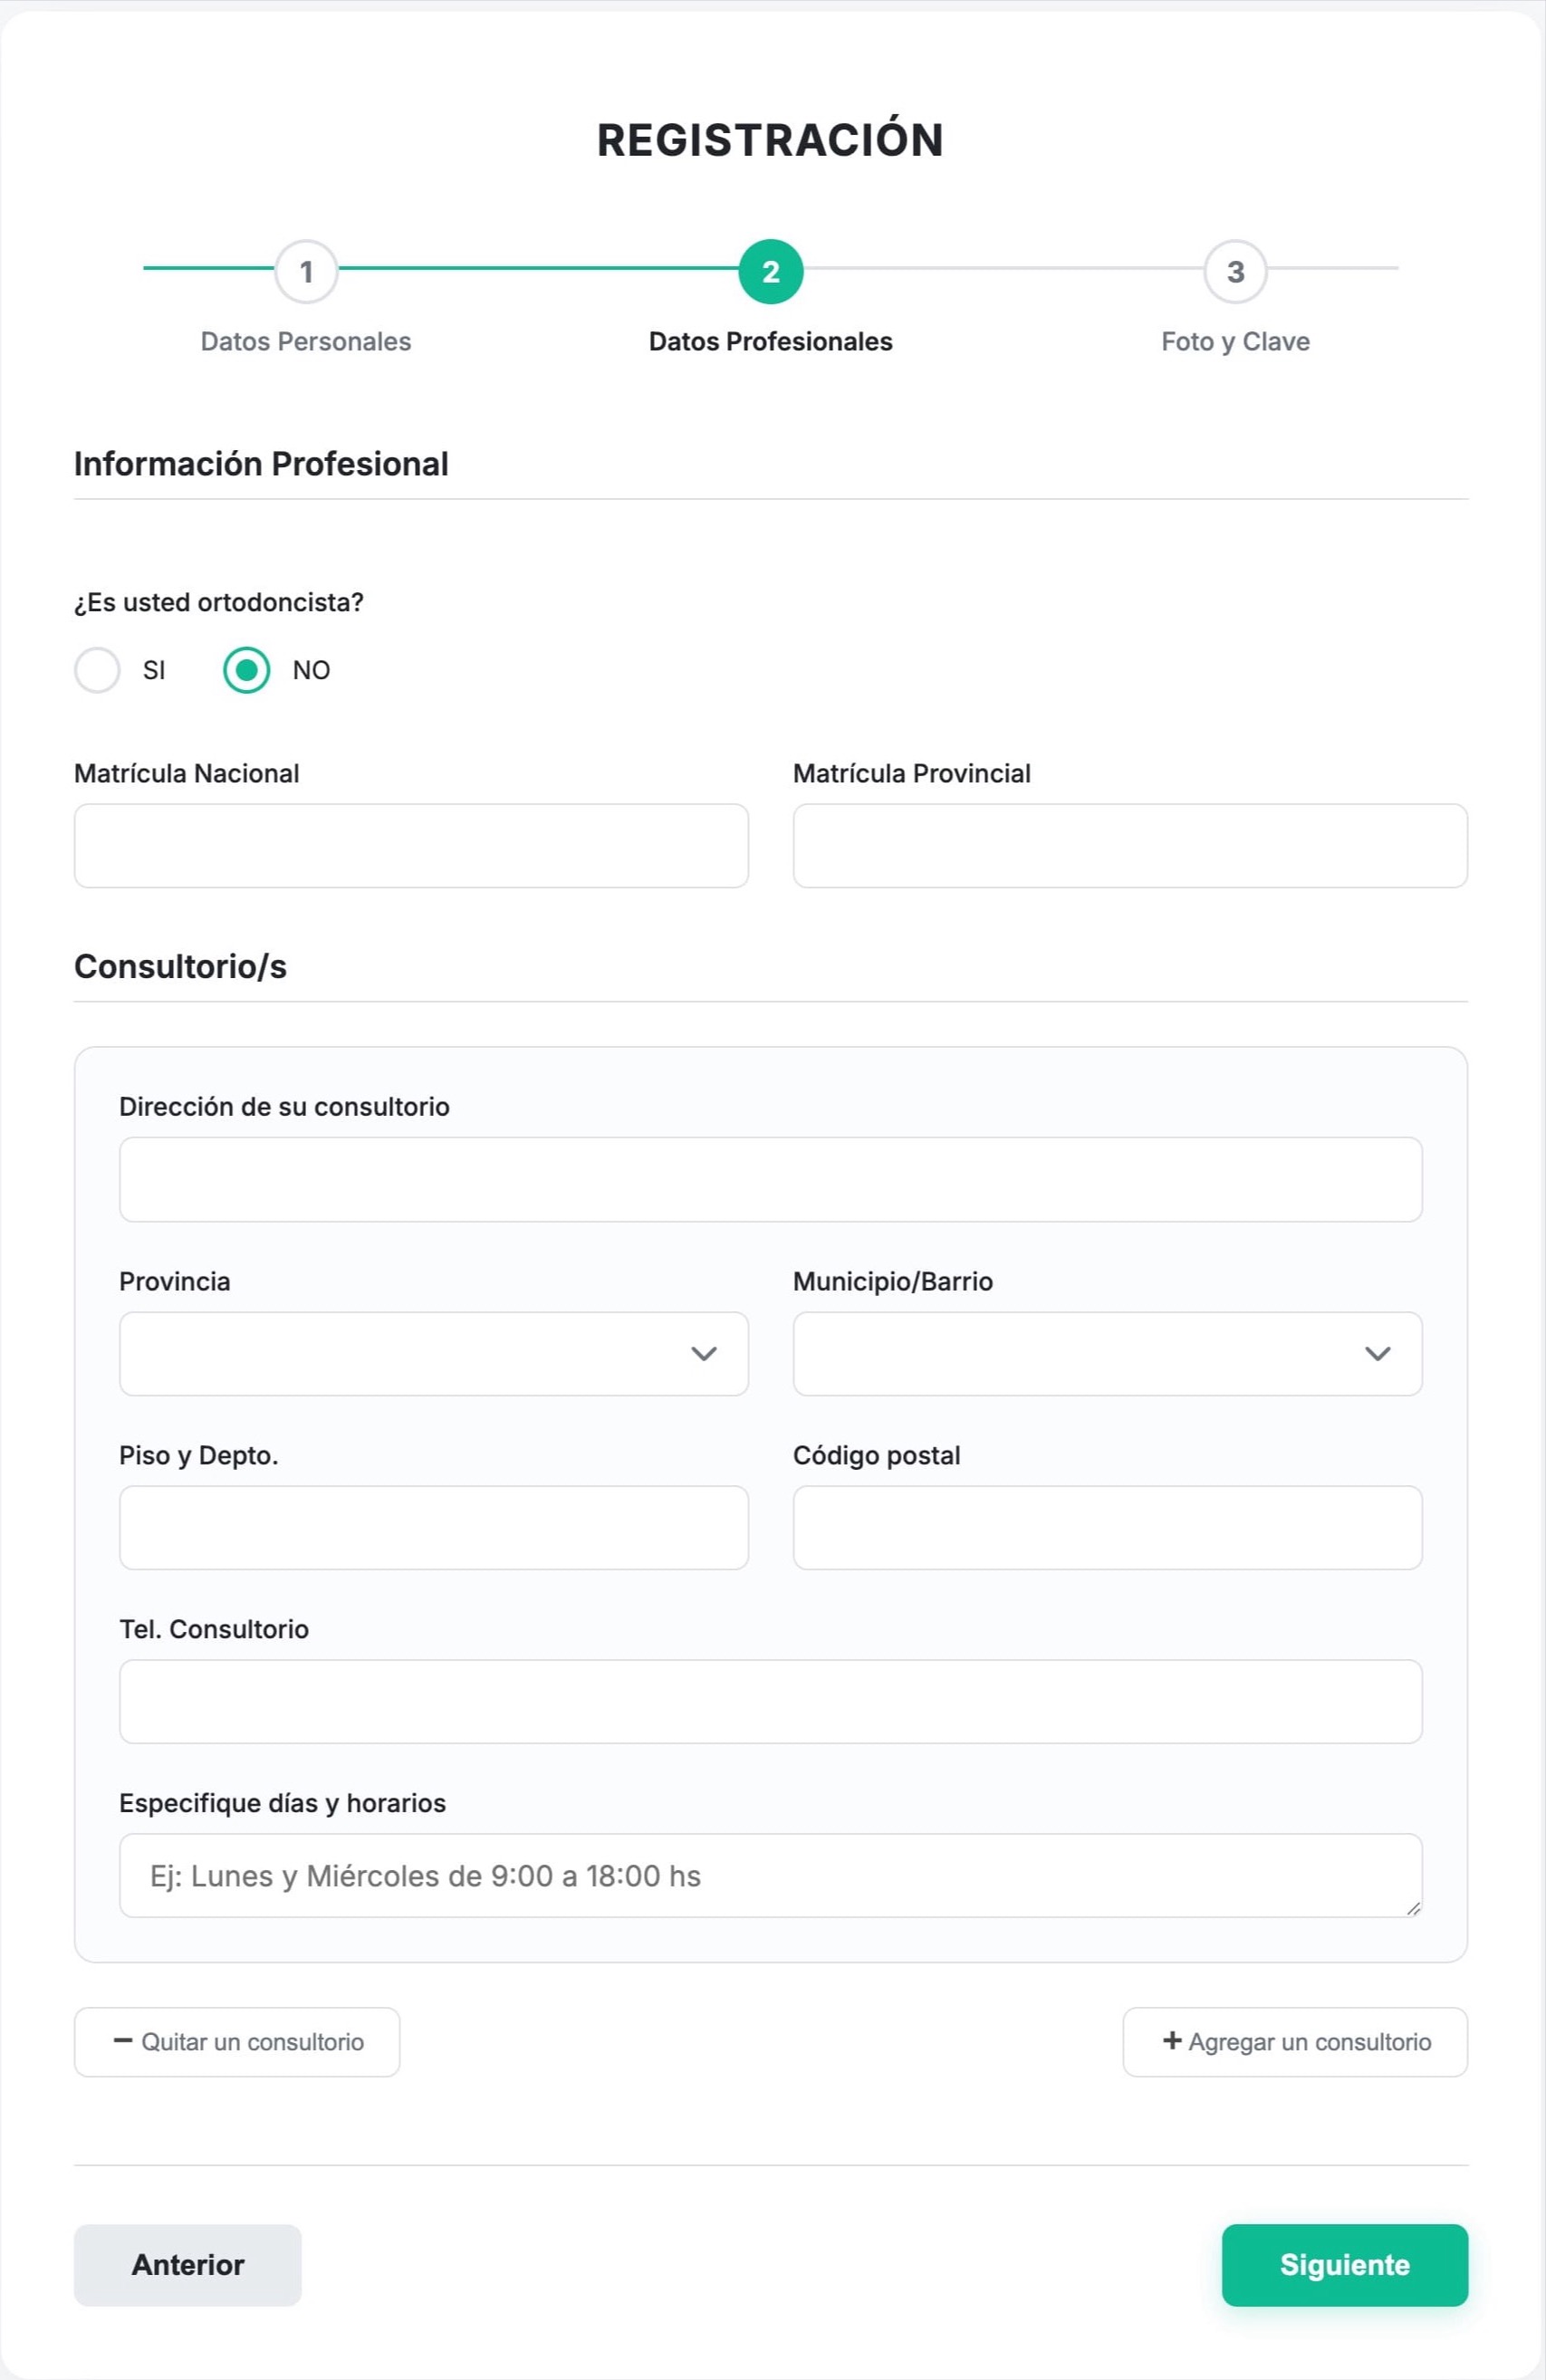Click the active step 2 circle
The height and width of the screenshot is (2380, 1546).
(771, 271)
